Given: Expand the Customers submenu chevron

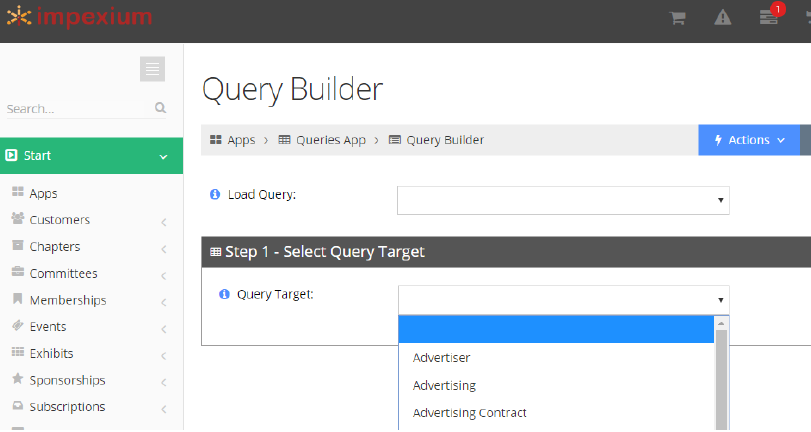Looking at the screenshot, I should tap(163, 222).
